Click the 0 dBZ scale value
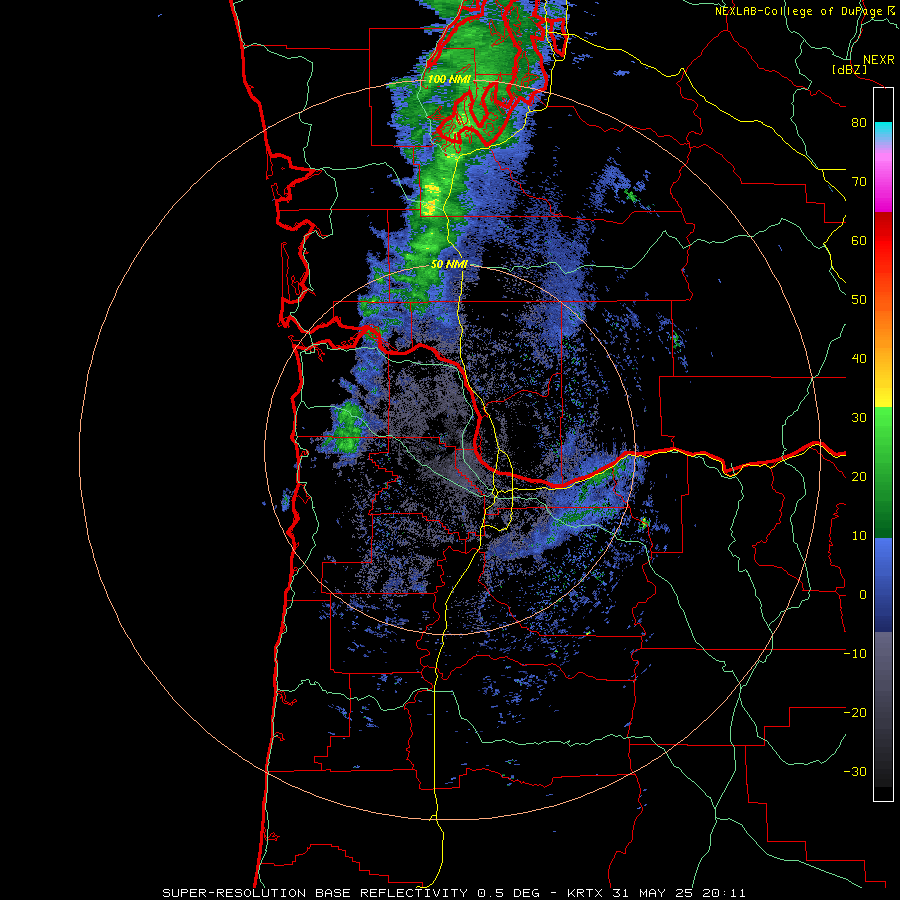The width and height of the screenshot is (900, 900). tap(863, 595)
